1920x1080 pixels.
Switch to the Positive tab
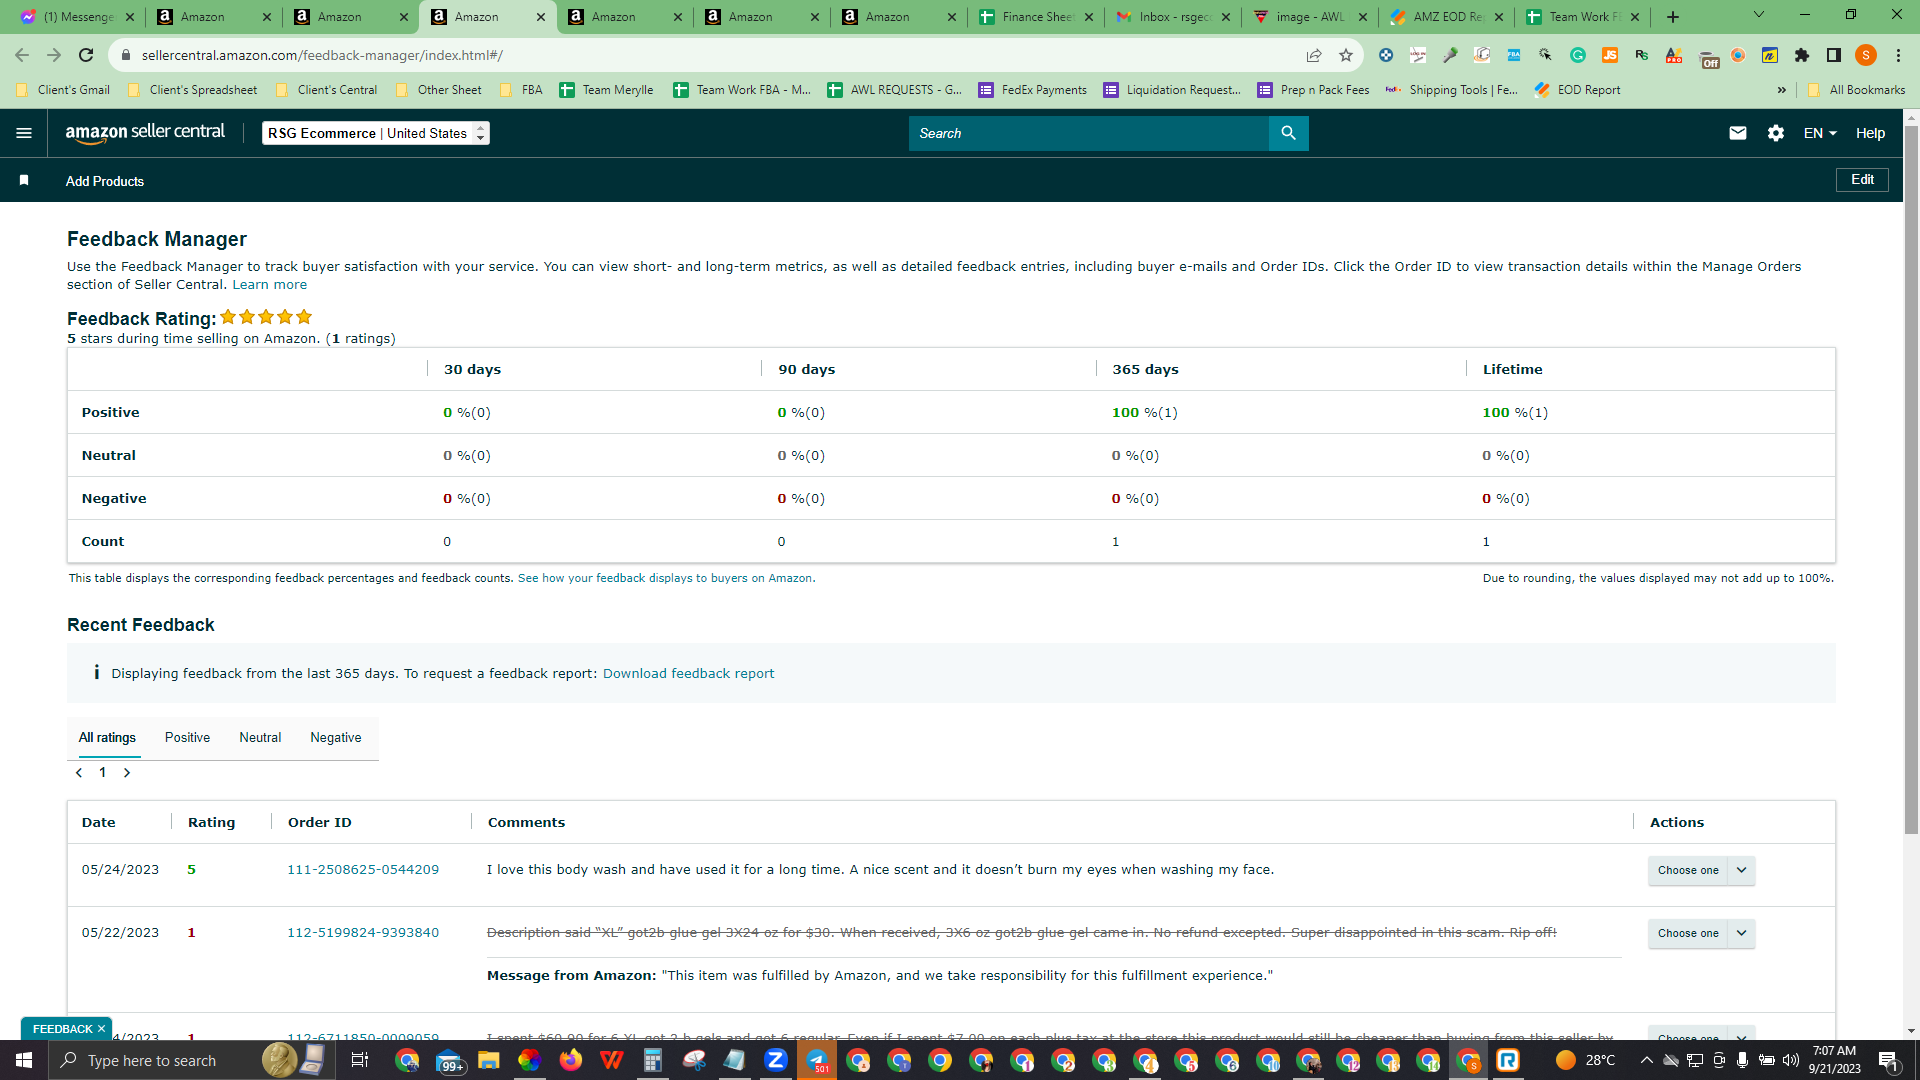click(x=187, y=738)
